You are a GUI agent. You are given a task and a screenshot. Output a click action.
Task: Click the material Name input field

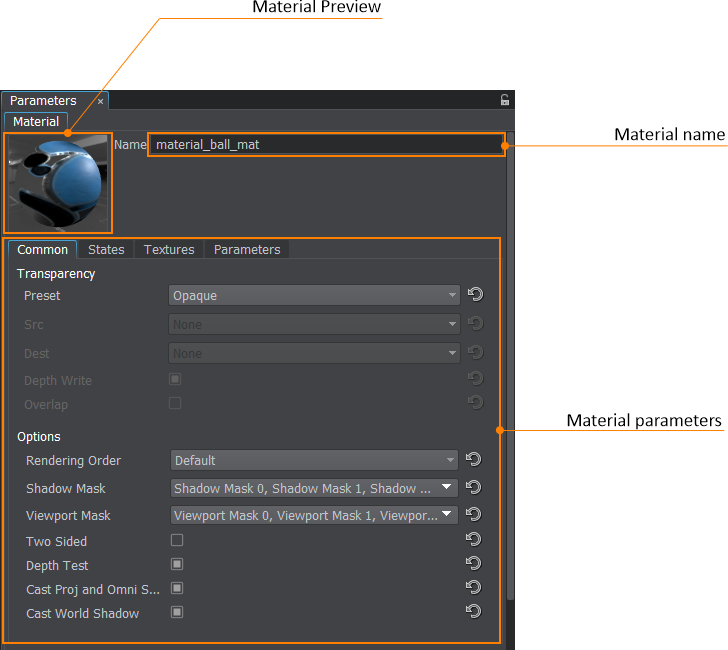pyautogui.click(x=325, y=145)
